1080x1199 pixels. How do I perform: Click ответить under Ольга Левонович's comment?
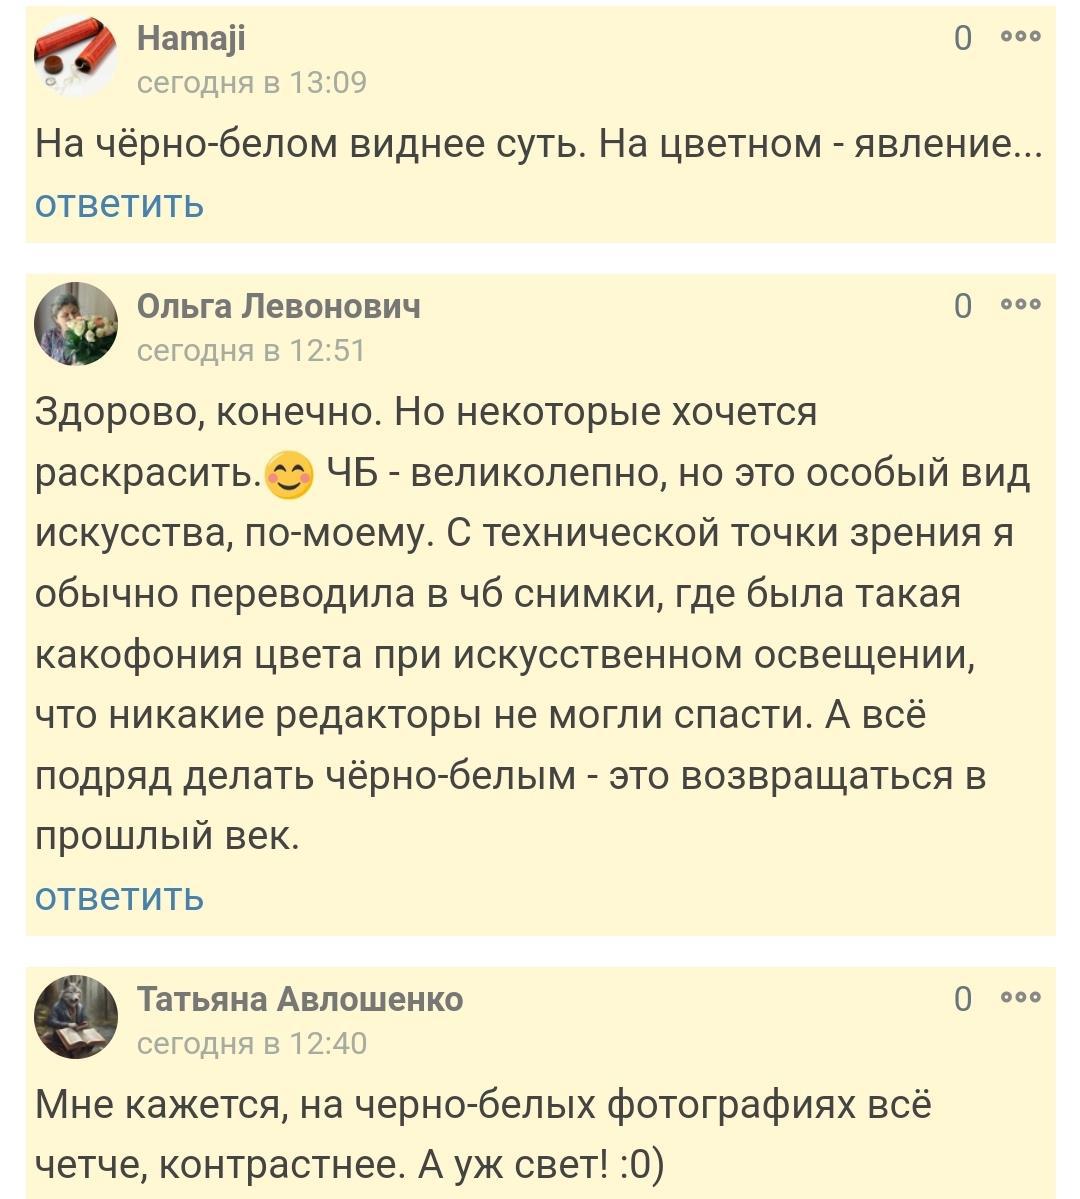(x=119, y=897)
